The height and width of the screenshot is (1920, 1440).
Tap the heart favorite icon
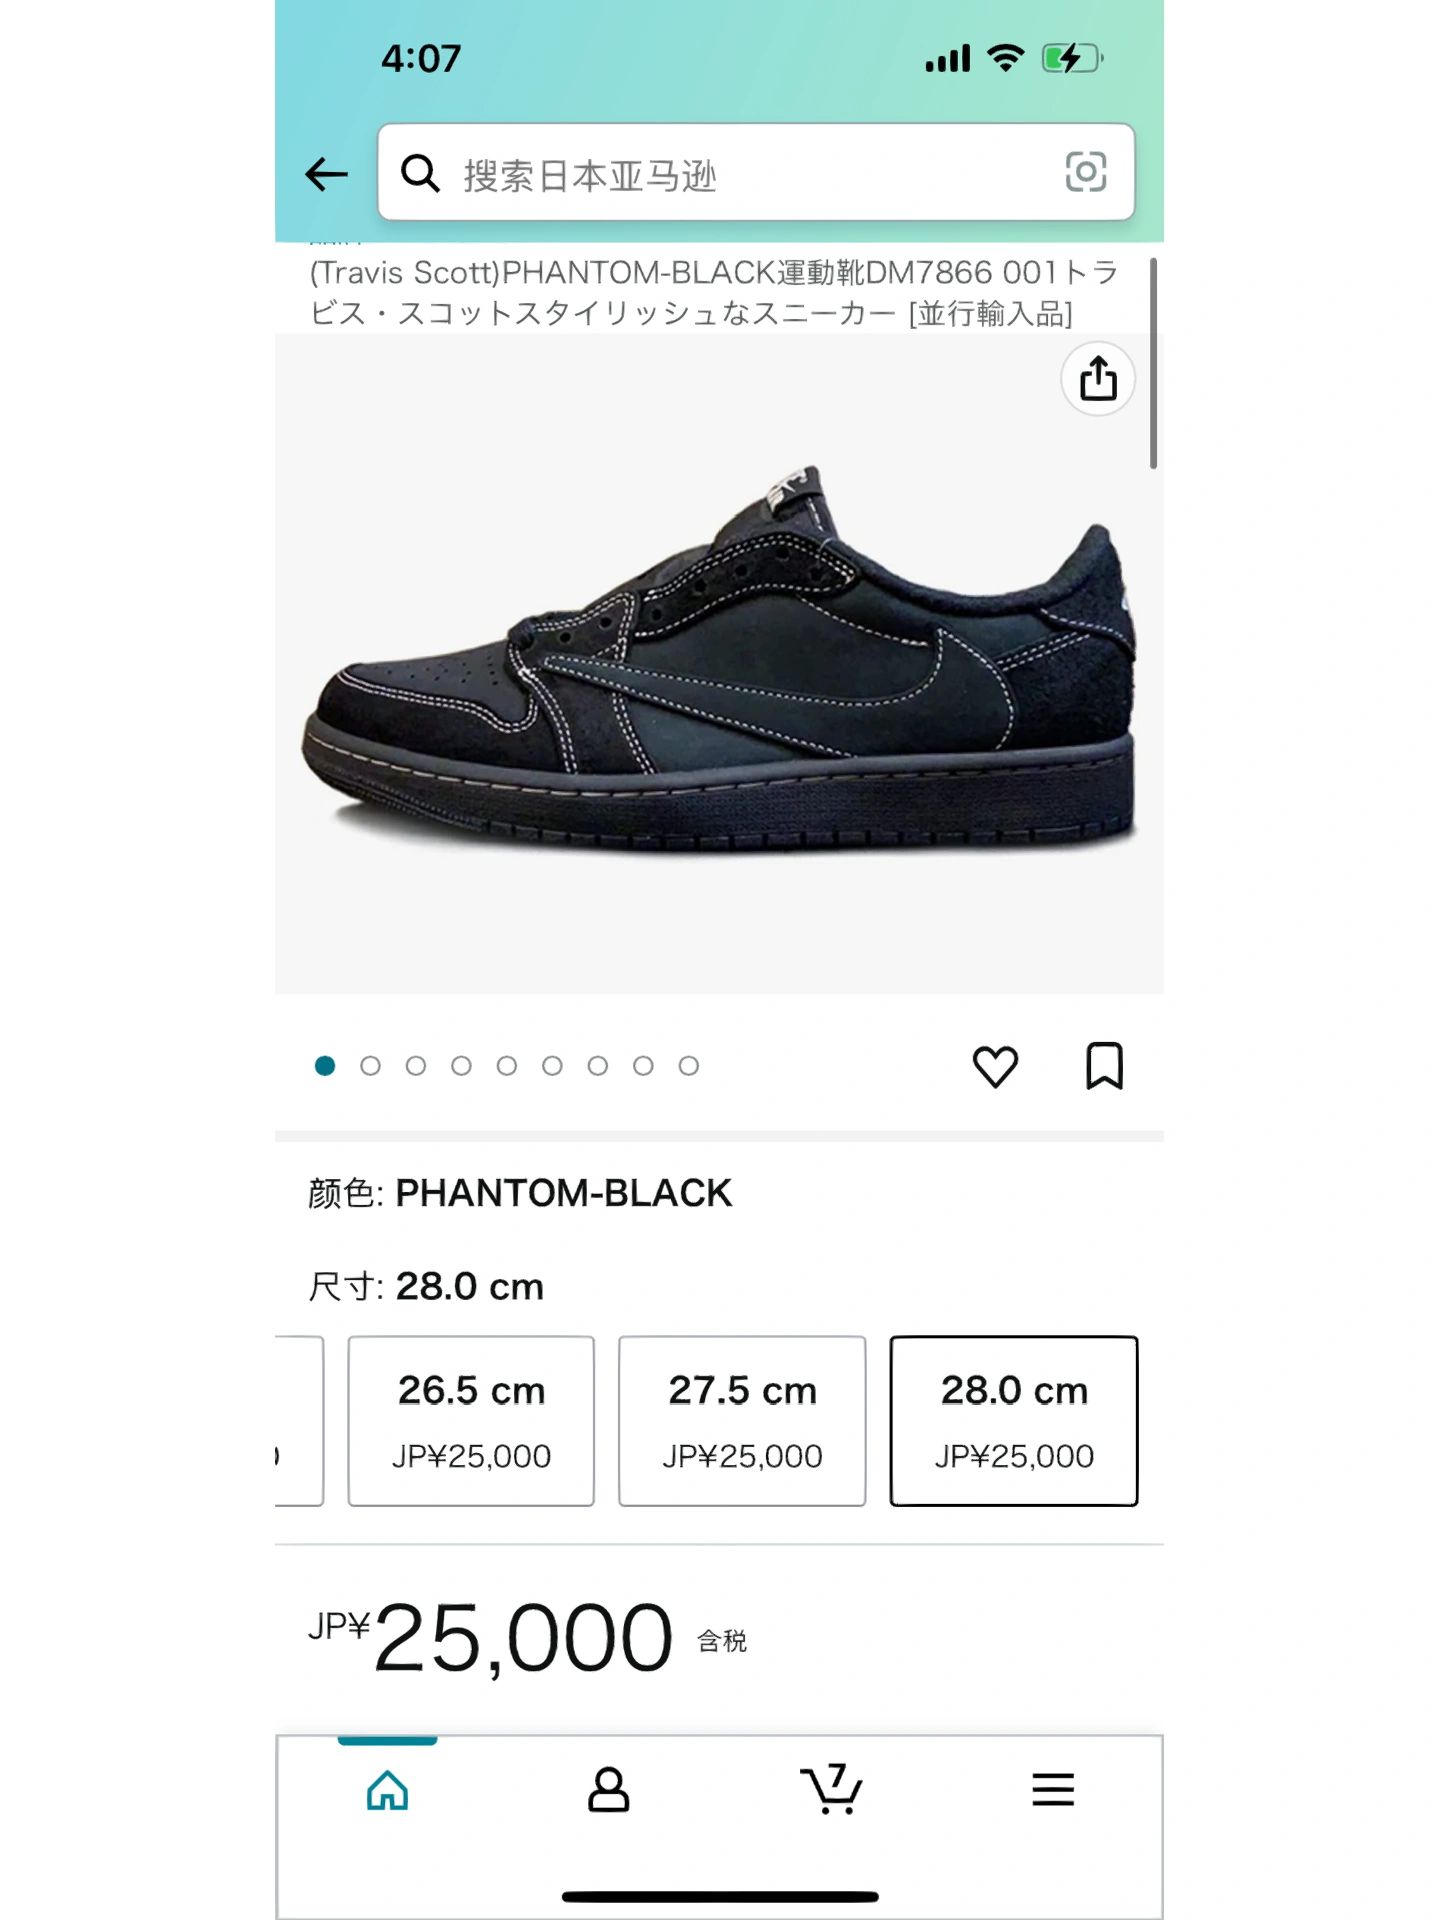click(x=995, y=1066)
